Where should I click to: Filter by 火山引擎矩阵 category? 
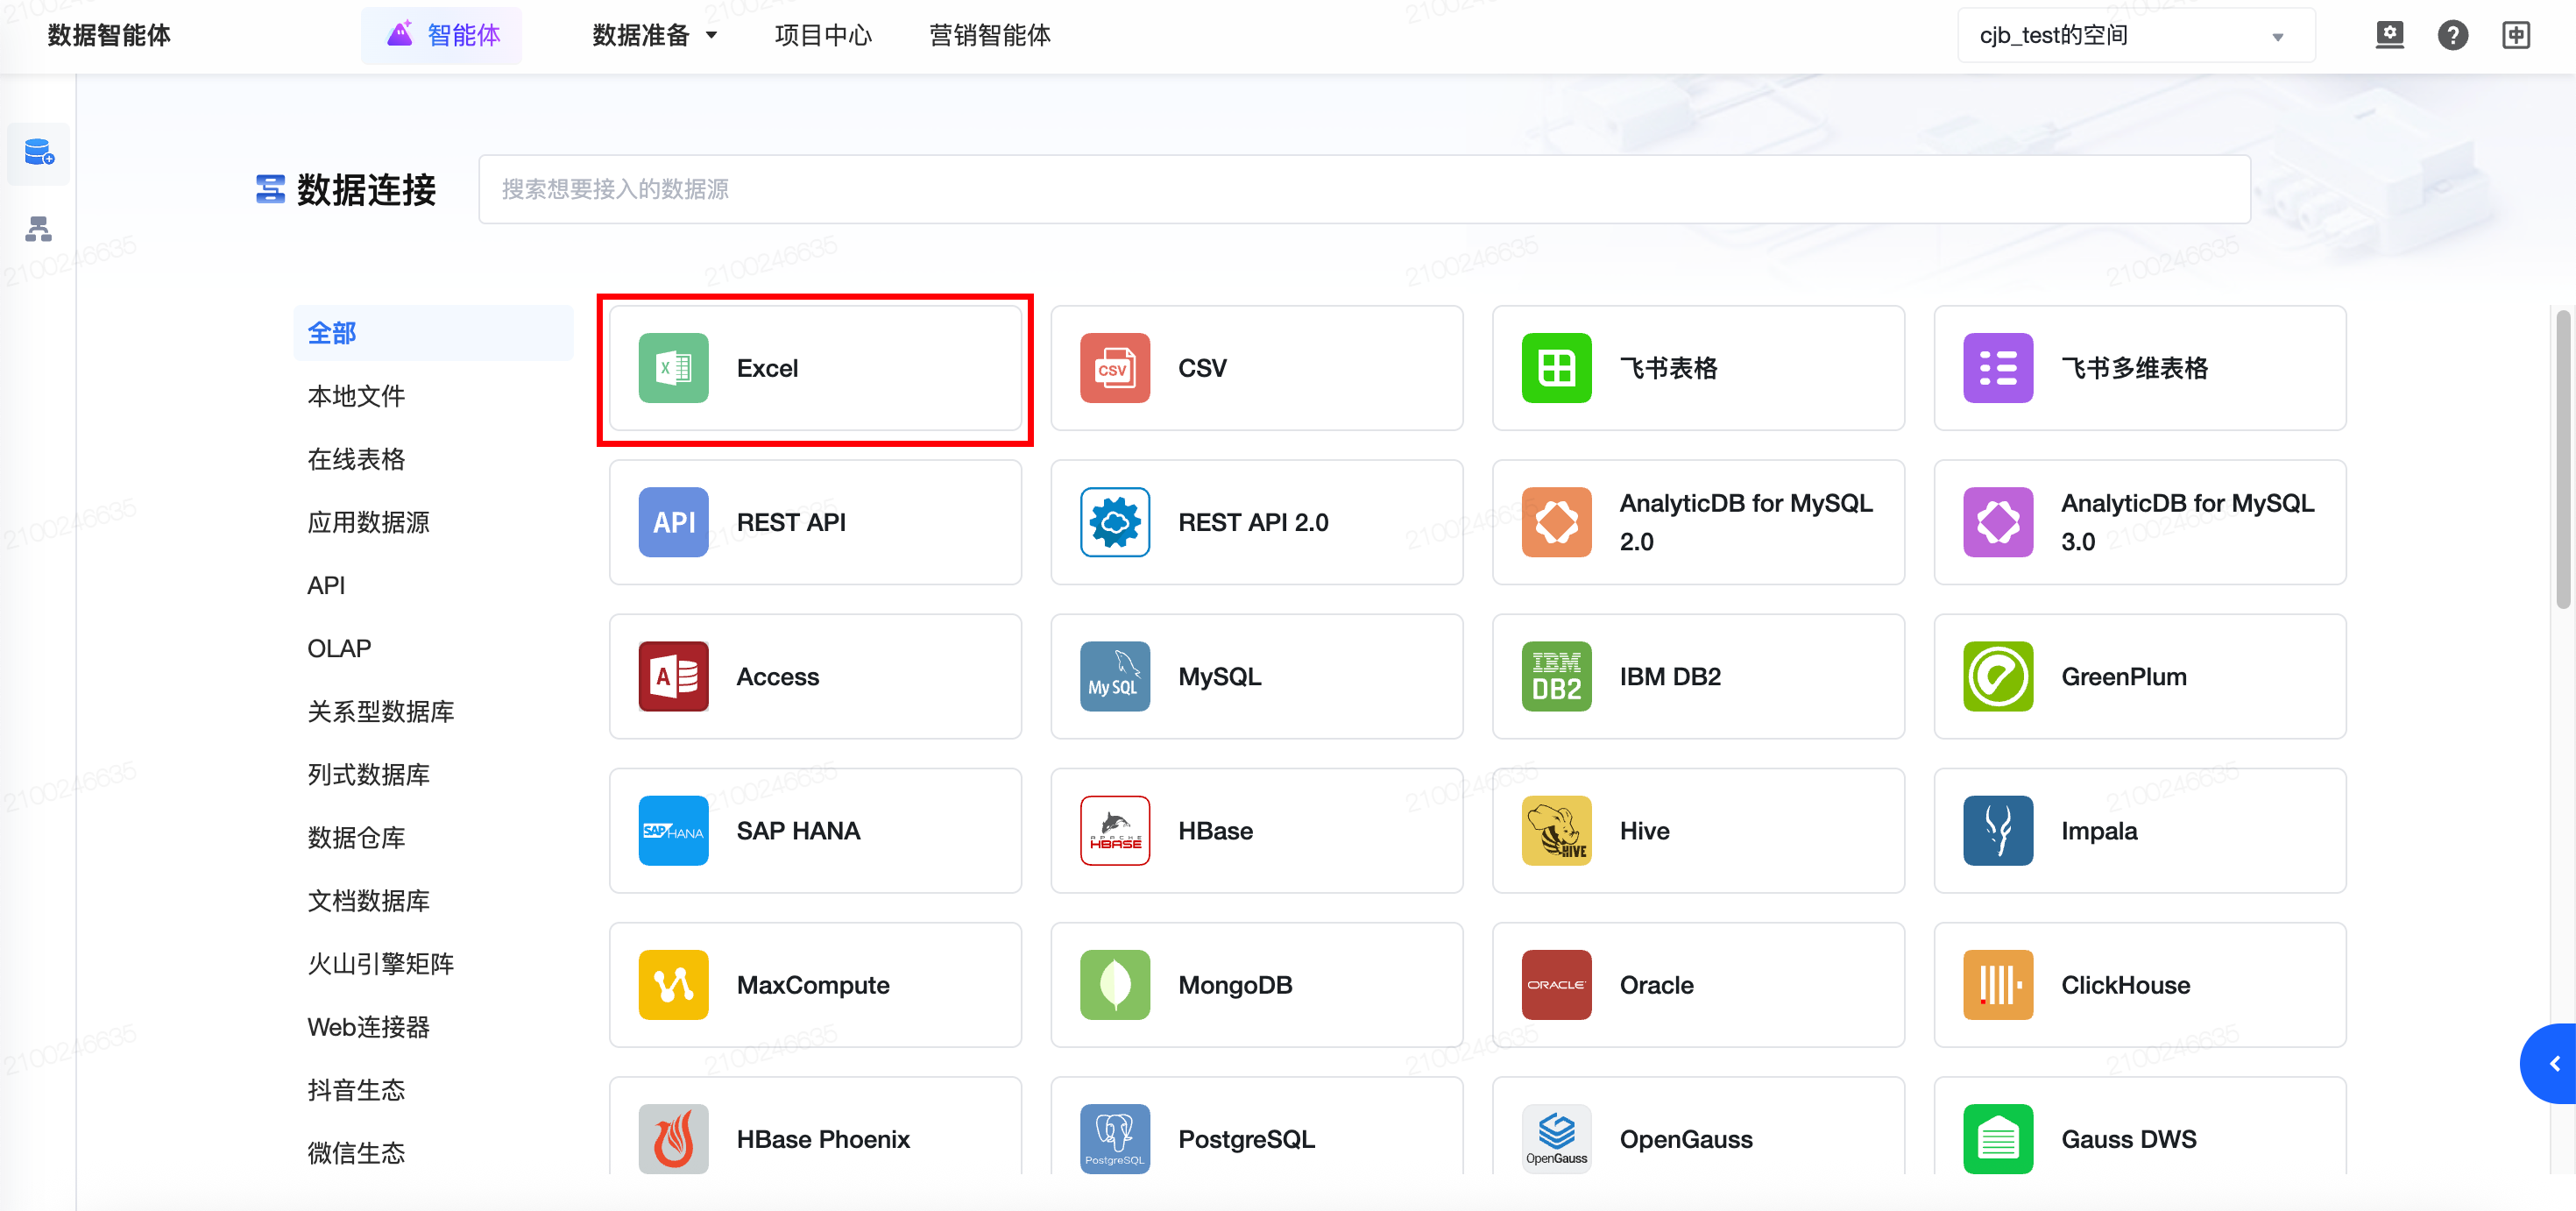(380, 963)
